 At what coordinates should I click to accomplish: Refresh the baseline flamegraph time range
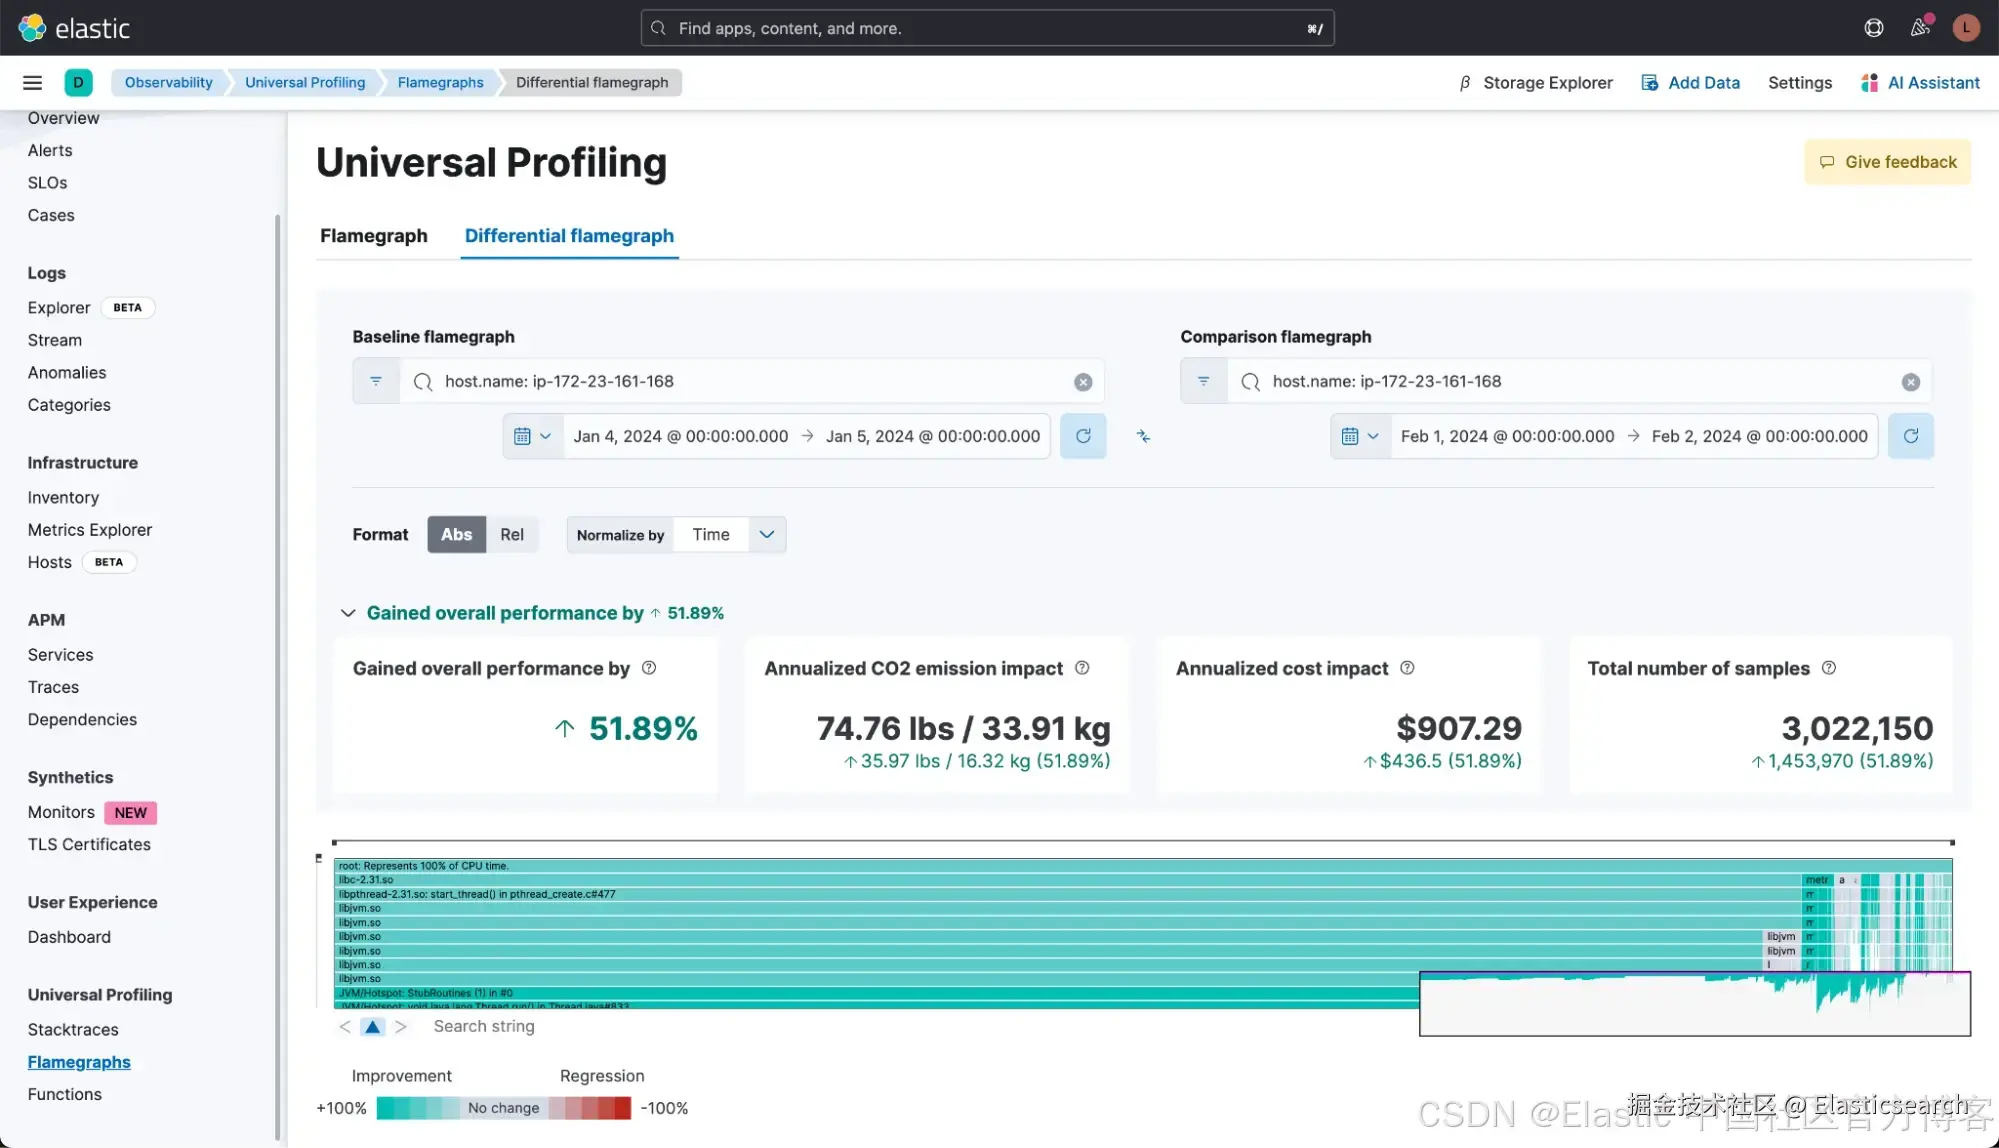click(x=1082, y=436)
